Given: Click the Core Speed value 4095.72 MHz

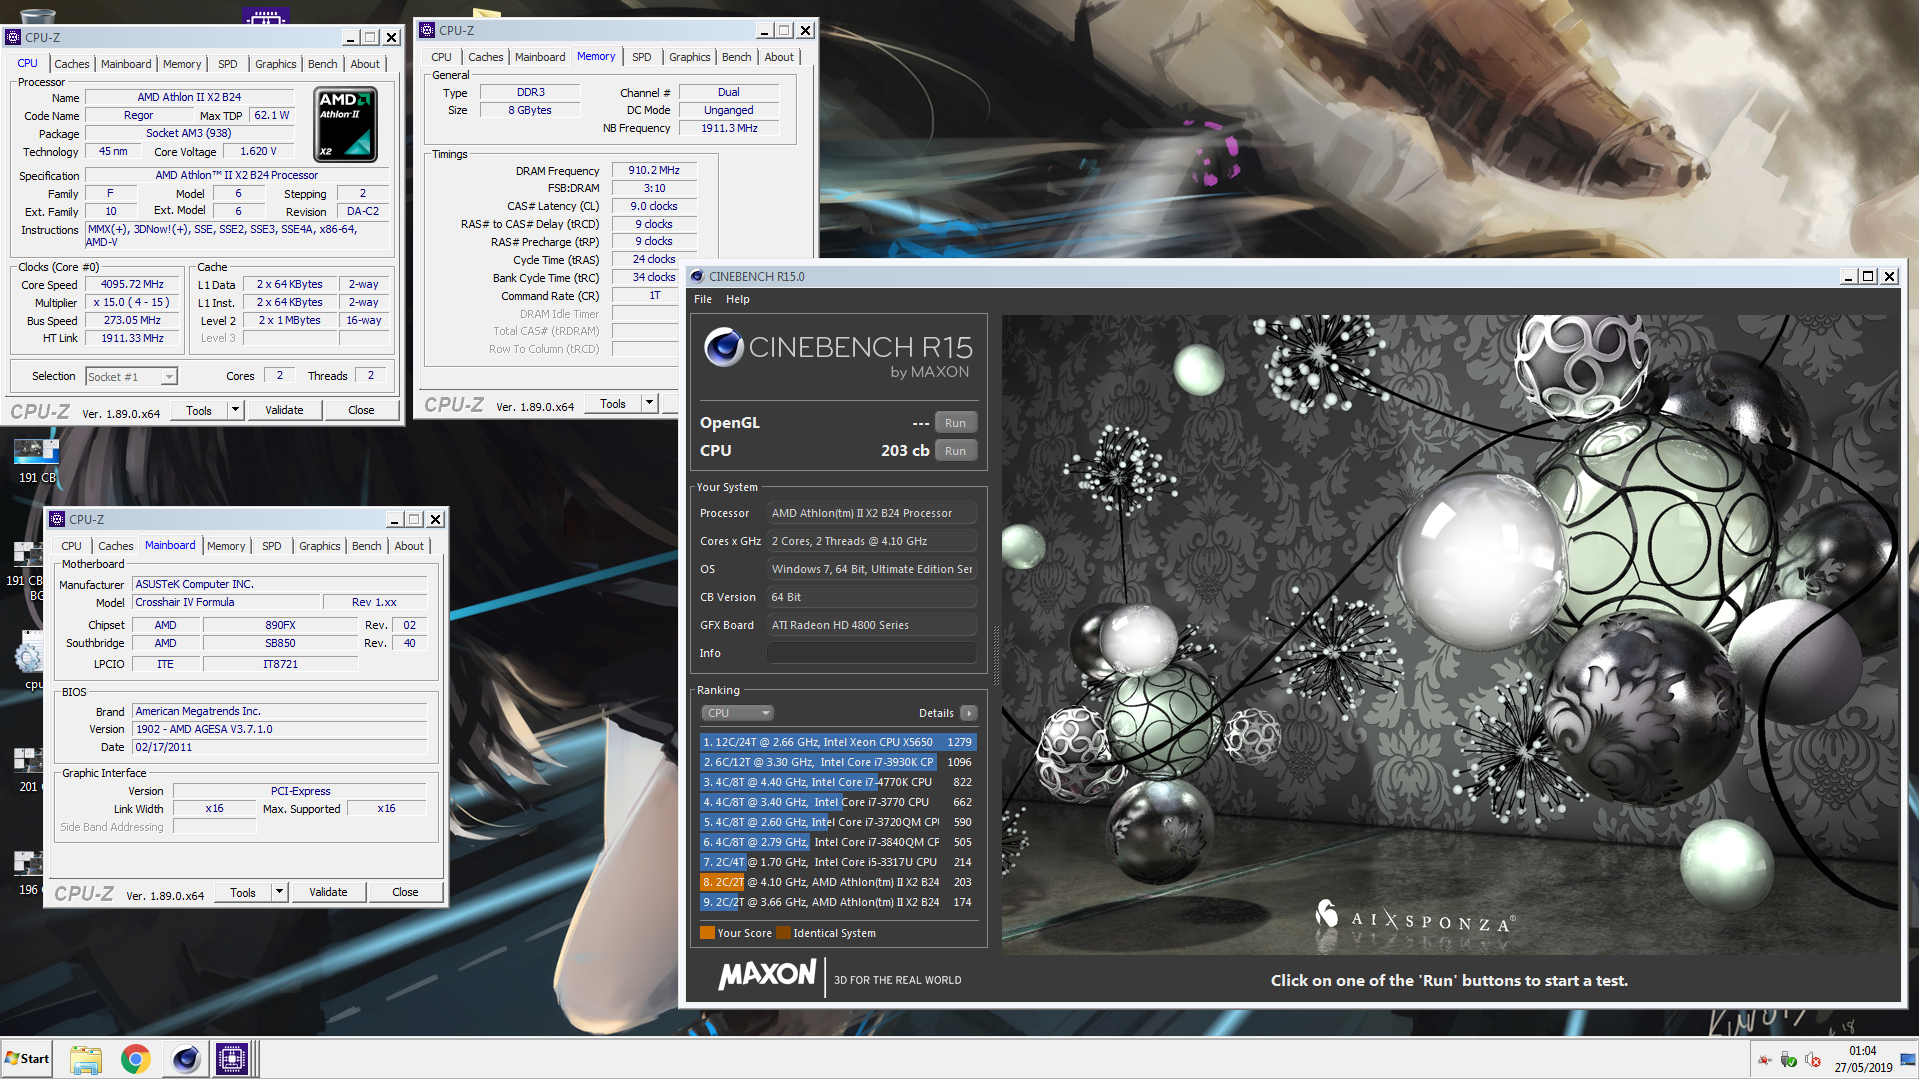Looking at the screenshot, I should click(132, 285).
